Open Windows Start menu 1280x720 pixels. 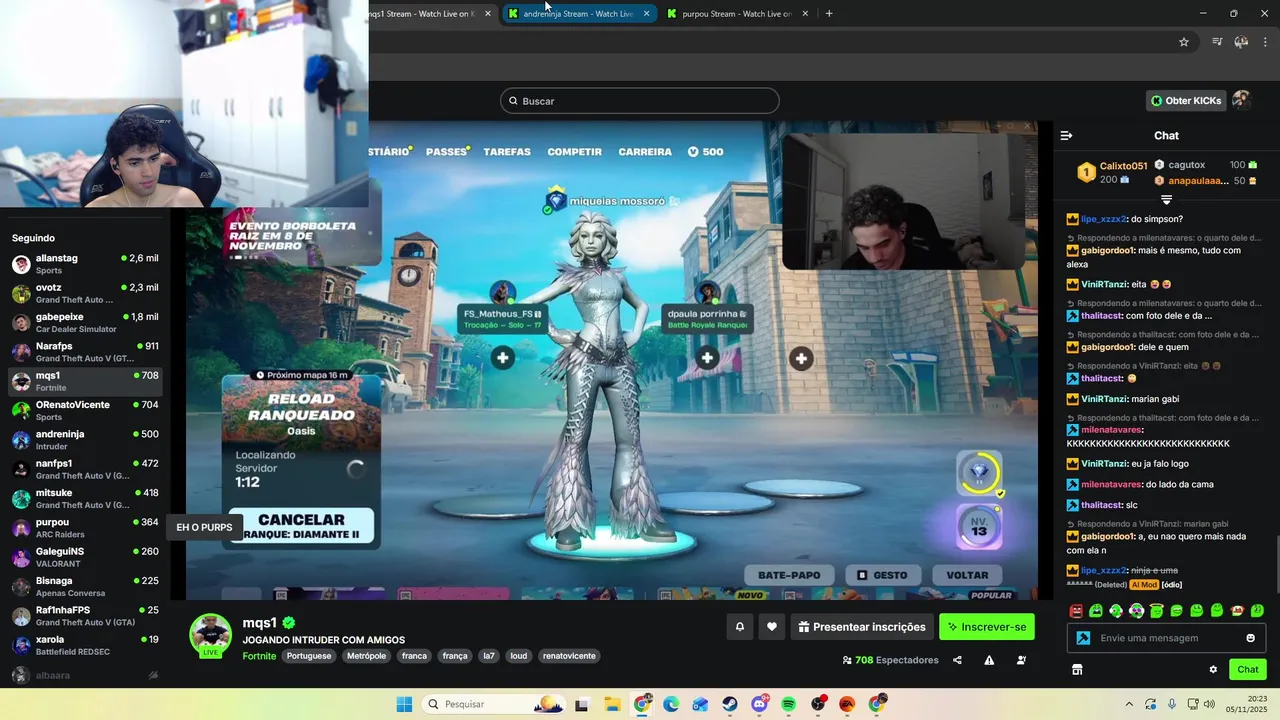404,704
